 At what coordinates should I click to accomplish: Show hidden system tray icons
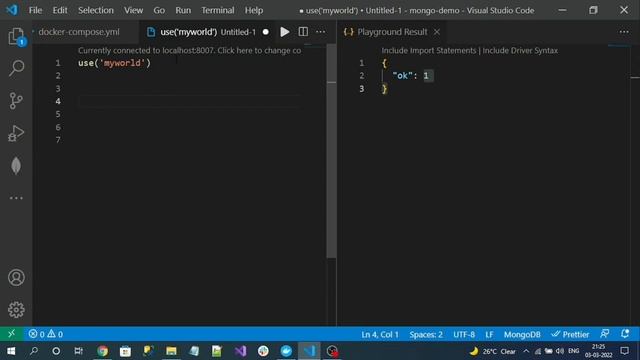click(526, 351)
